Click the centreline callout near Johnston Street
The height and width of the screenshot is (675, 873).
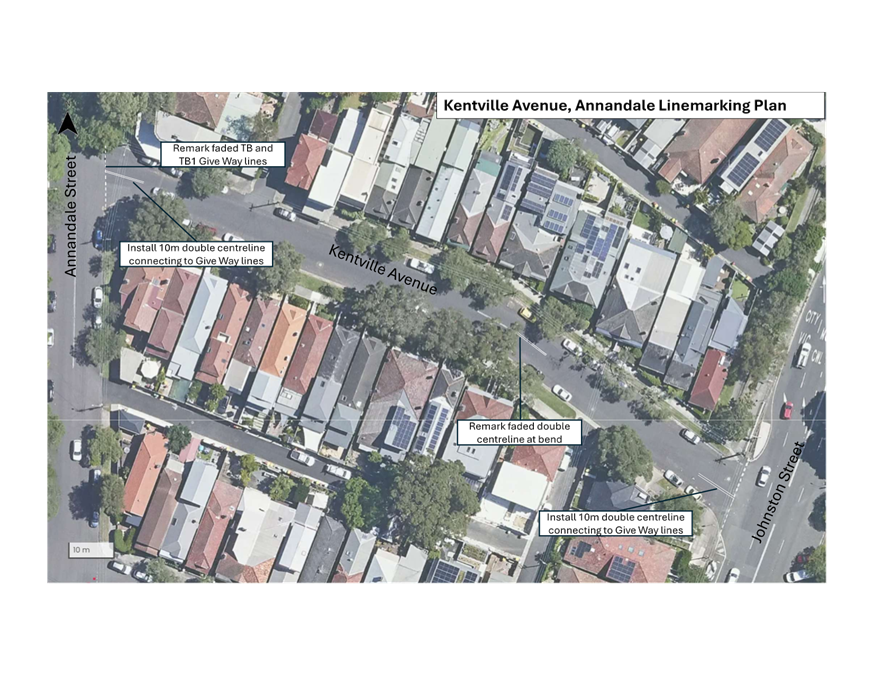pos(614,523)
